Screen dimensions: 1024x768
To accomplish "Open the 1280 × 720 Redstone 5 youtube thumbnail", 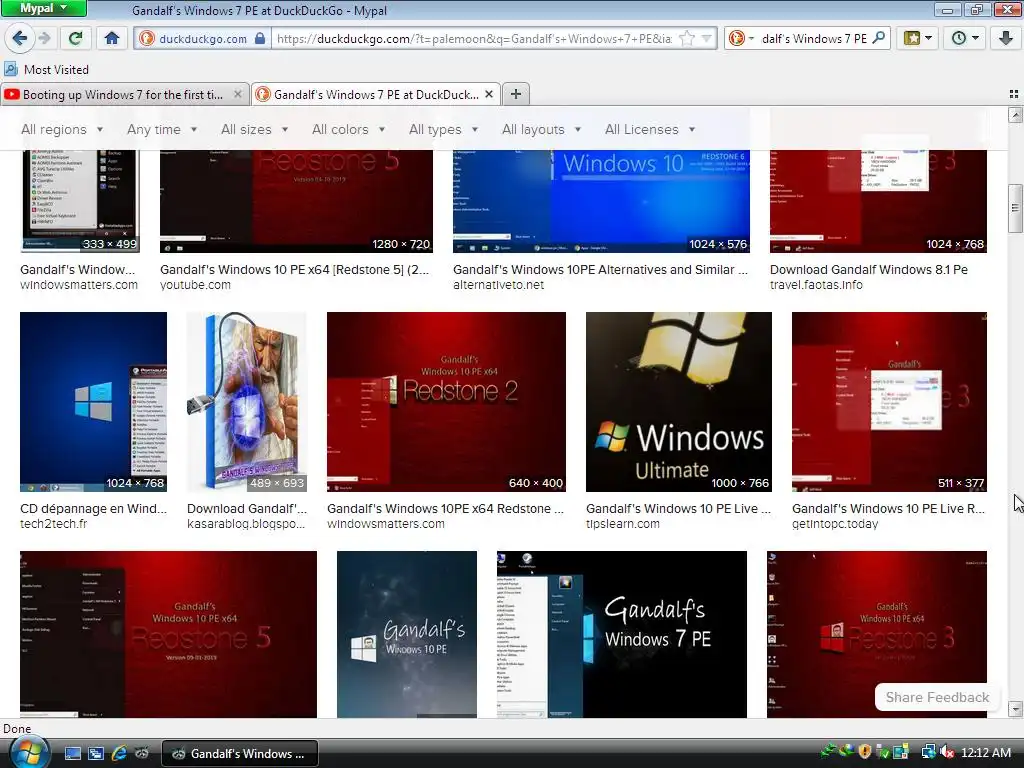I will tap(296, 201).
